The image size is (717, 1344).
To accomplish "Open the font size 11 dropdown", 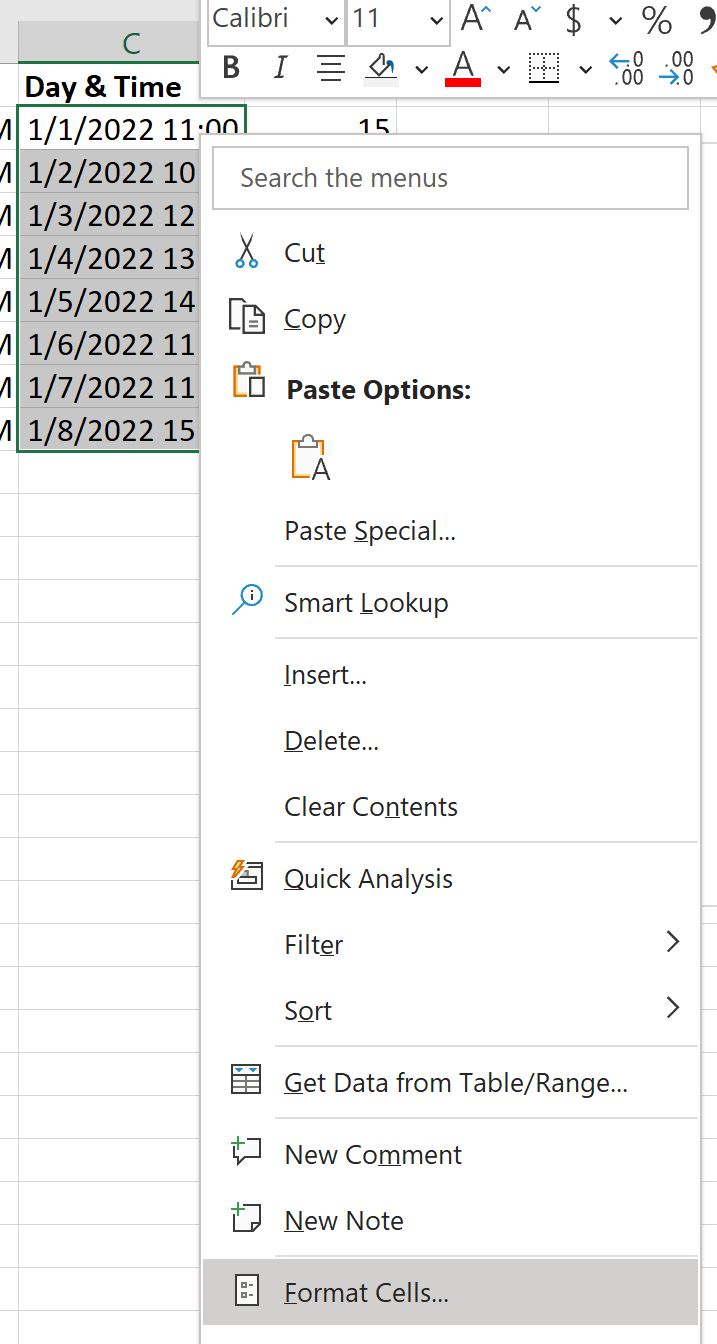I will pyautogui.click(x=397, y=19).
